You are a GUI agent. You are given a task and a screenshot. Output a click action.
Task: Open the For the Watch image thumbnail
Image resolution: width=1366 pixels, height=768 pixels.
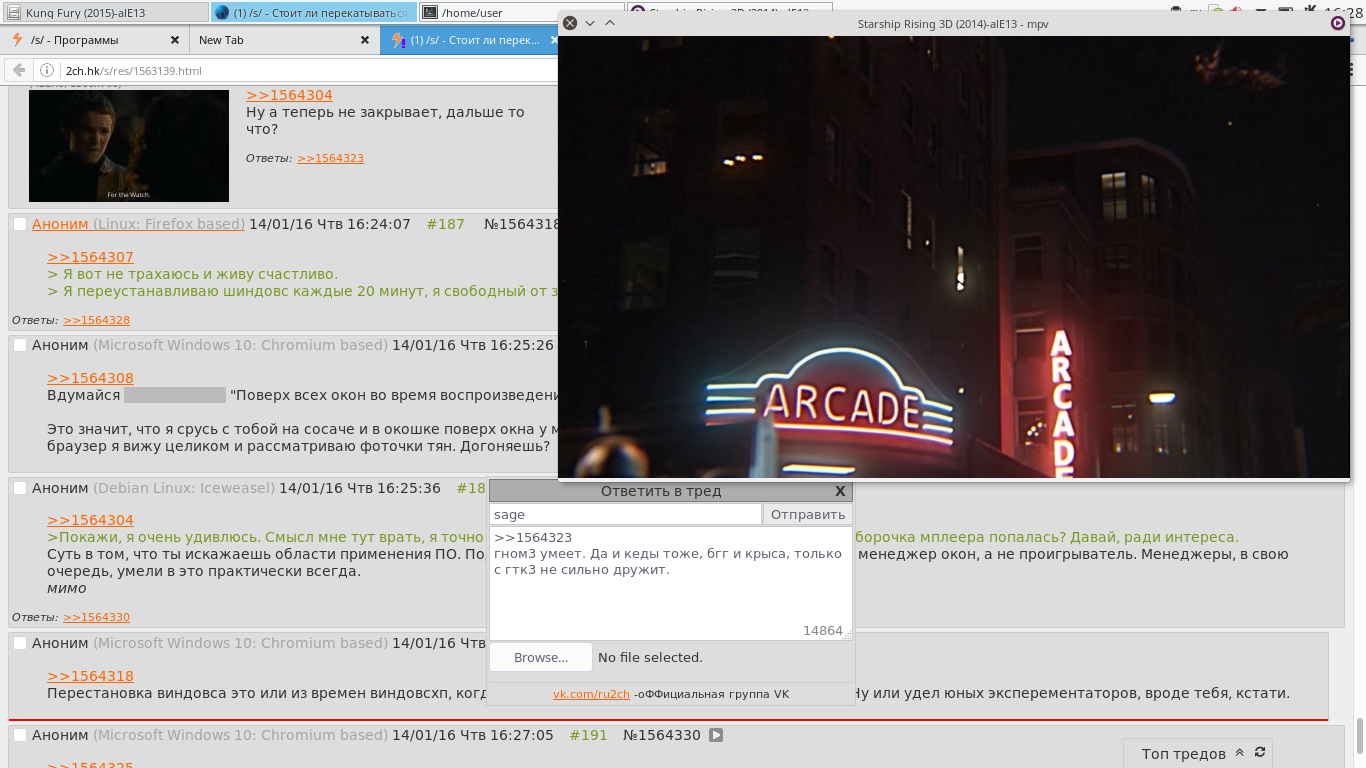pyautogui.click(x=129, y=146)
